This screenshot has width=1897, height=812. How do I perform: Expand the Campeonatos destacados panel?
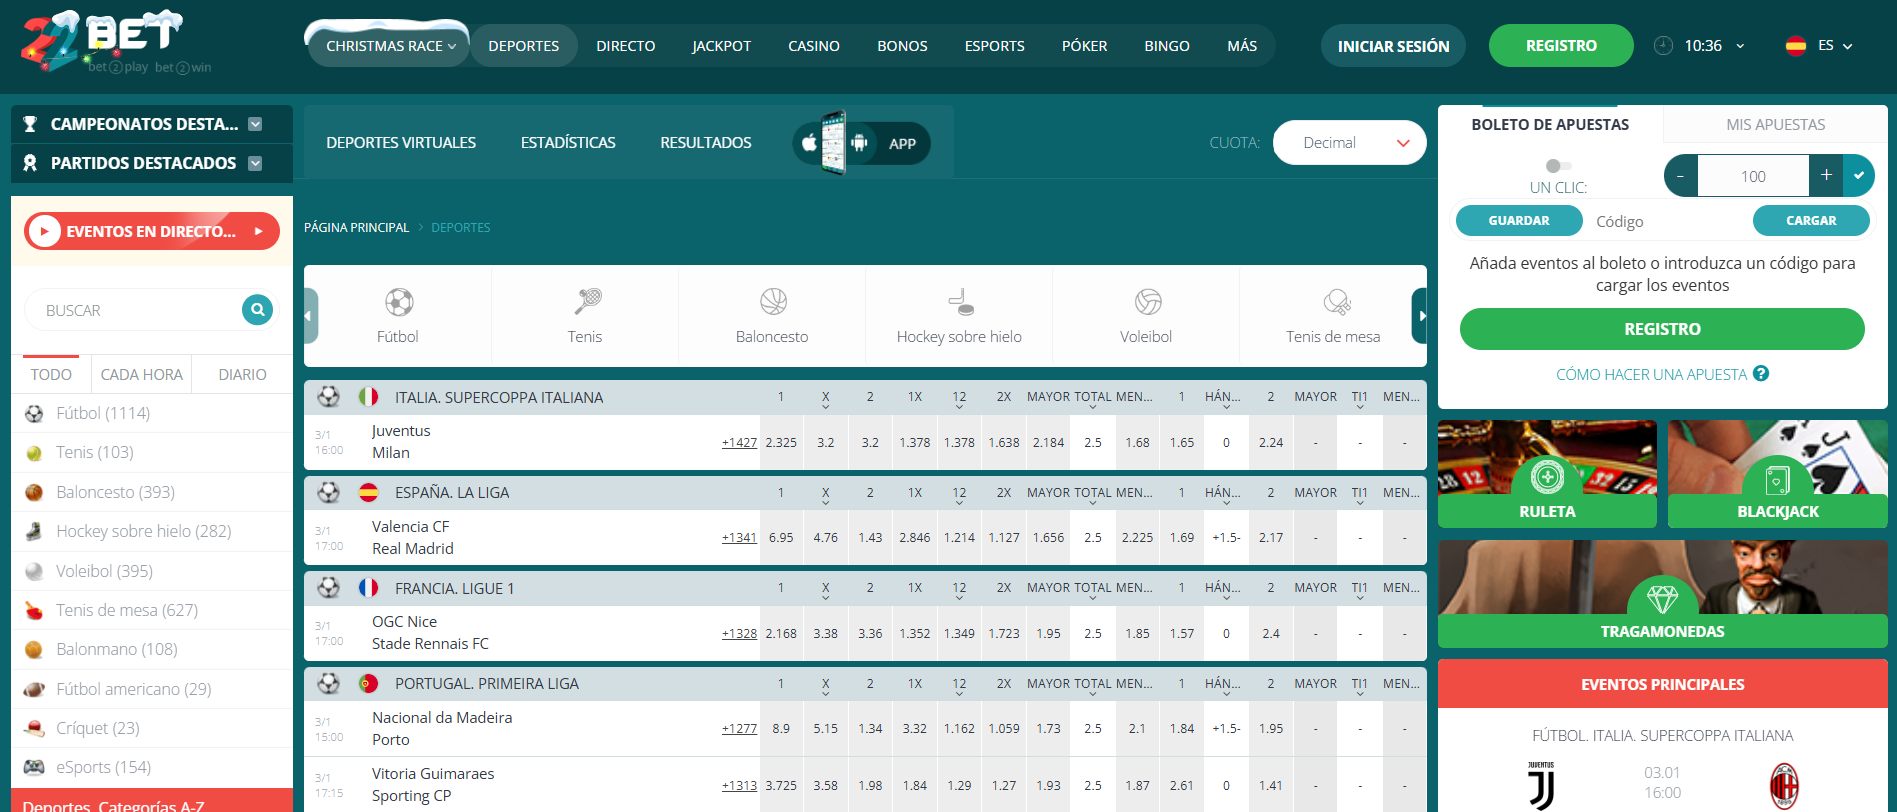(x=255, y=124)
